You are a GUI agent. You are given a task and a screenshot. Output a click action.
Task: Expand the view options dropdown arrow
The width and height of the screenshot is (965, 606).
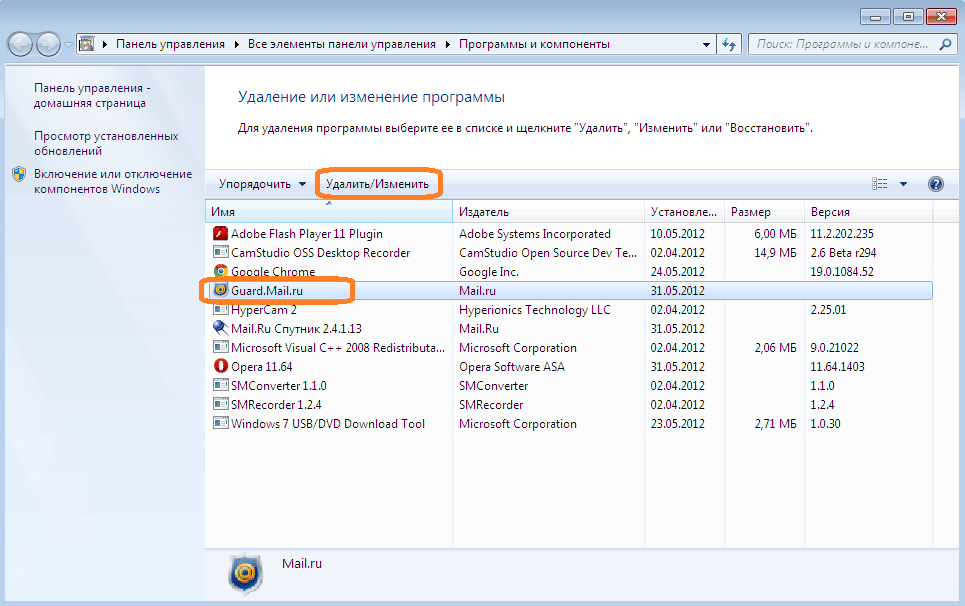[903, 184]
